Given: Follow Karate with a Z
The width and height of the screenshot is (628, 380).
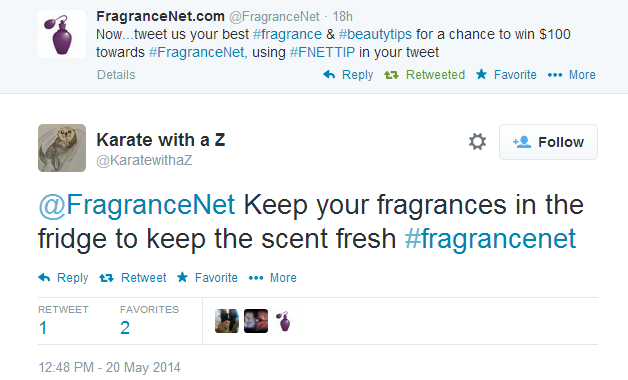Looking at the screenshot, I should [548, 142].
